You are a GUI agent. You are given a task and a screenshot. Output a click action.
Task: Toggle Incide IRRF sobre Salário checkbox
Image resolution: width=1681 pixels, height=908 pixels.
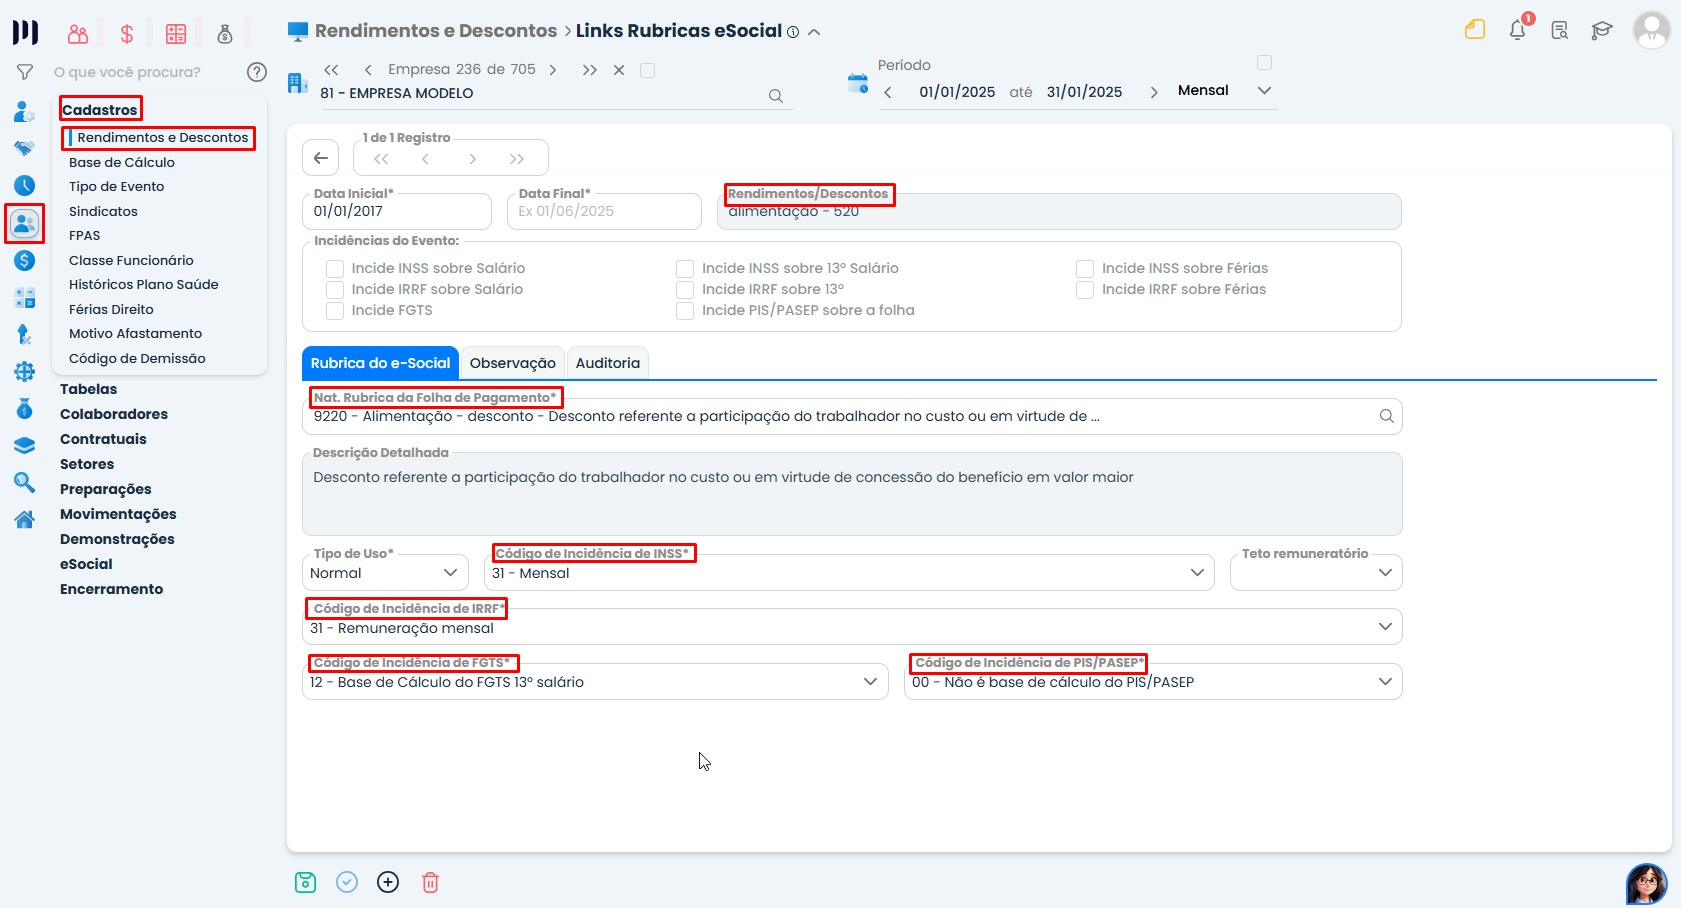tap(335, 289)
